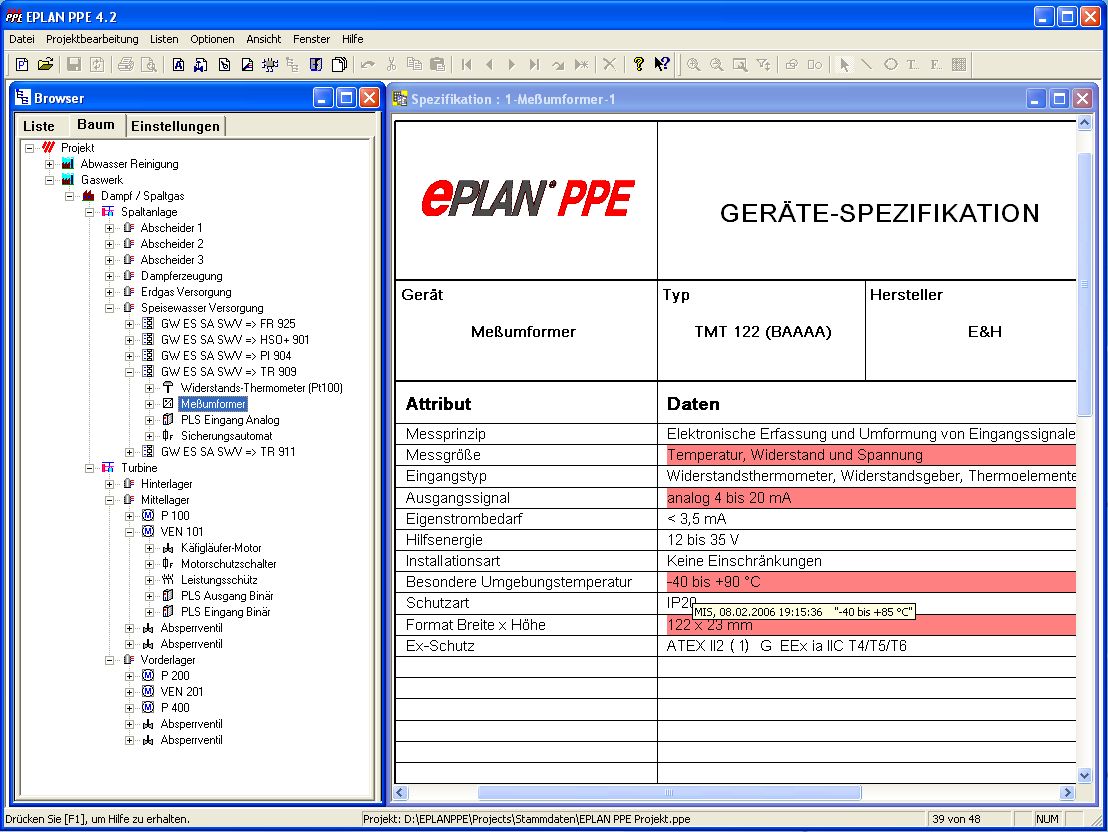Click the yellow question mark help icon
Screen dimensions: 1108x832
[x=639, y=65]
